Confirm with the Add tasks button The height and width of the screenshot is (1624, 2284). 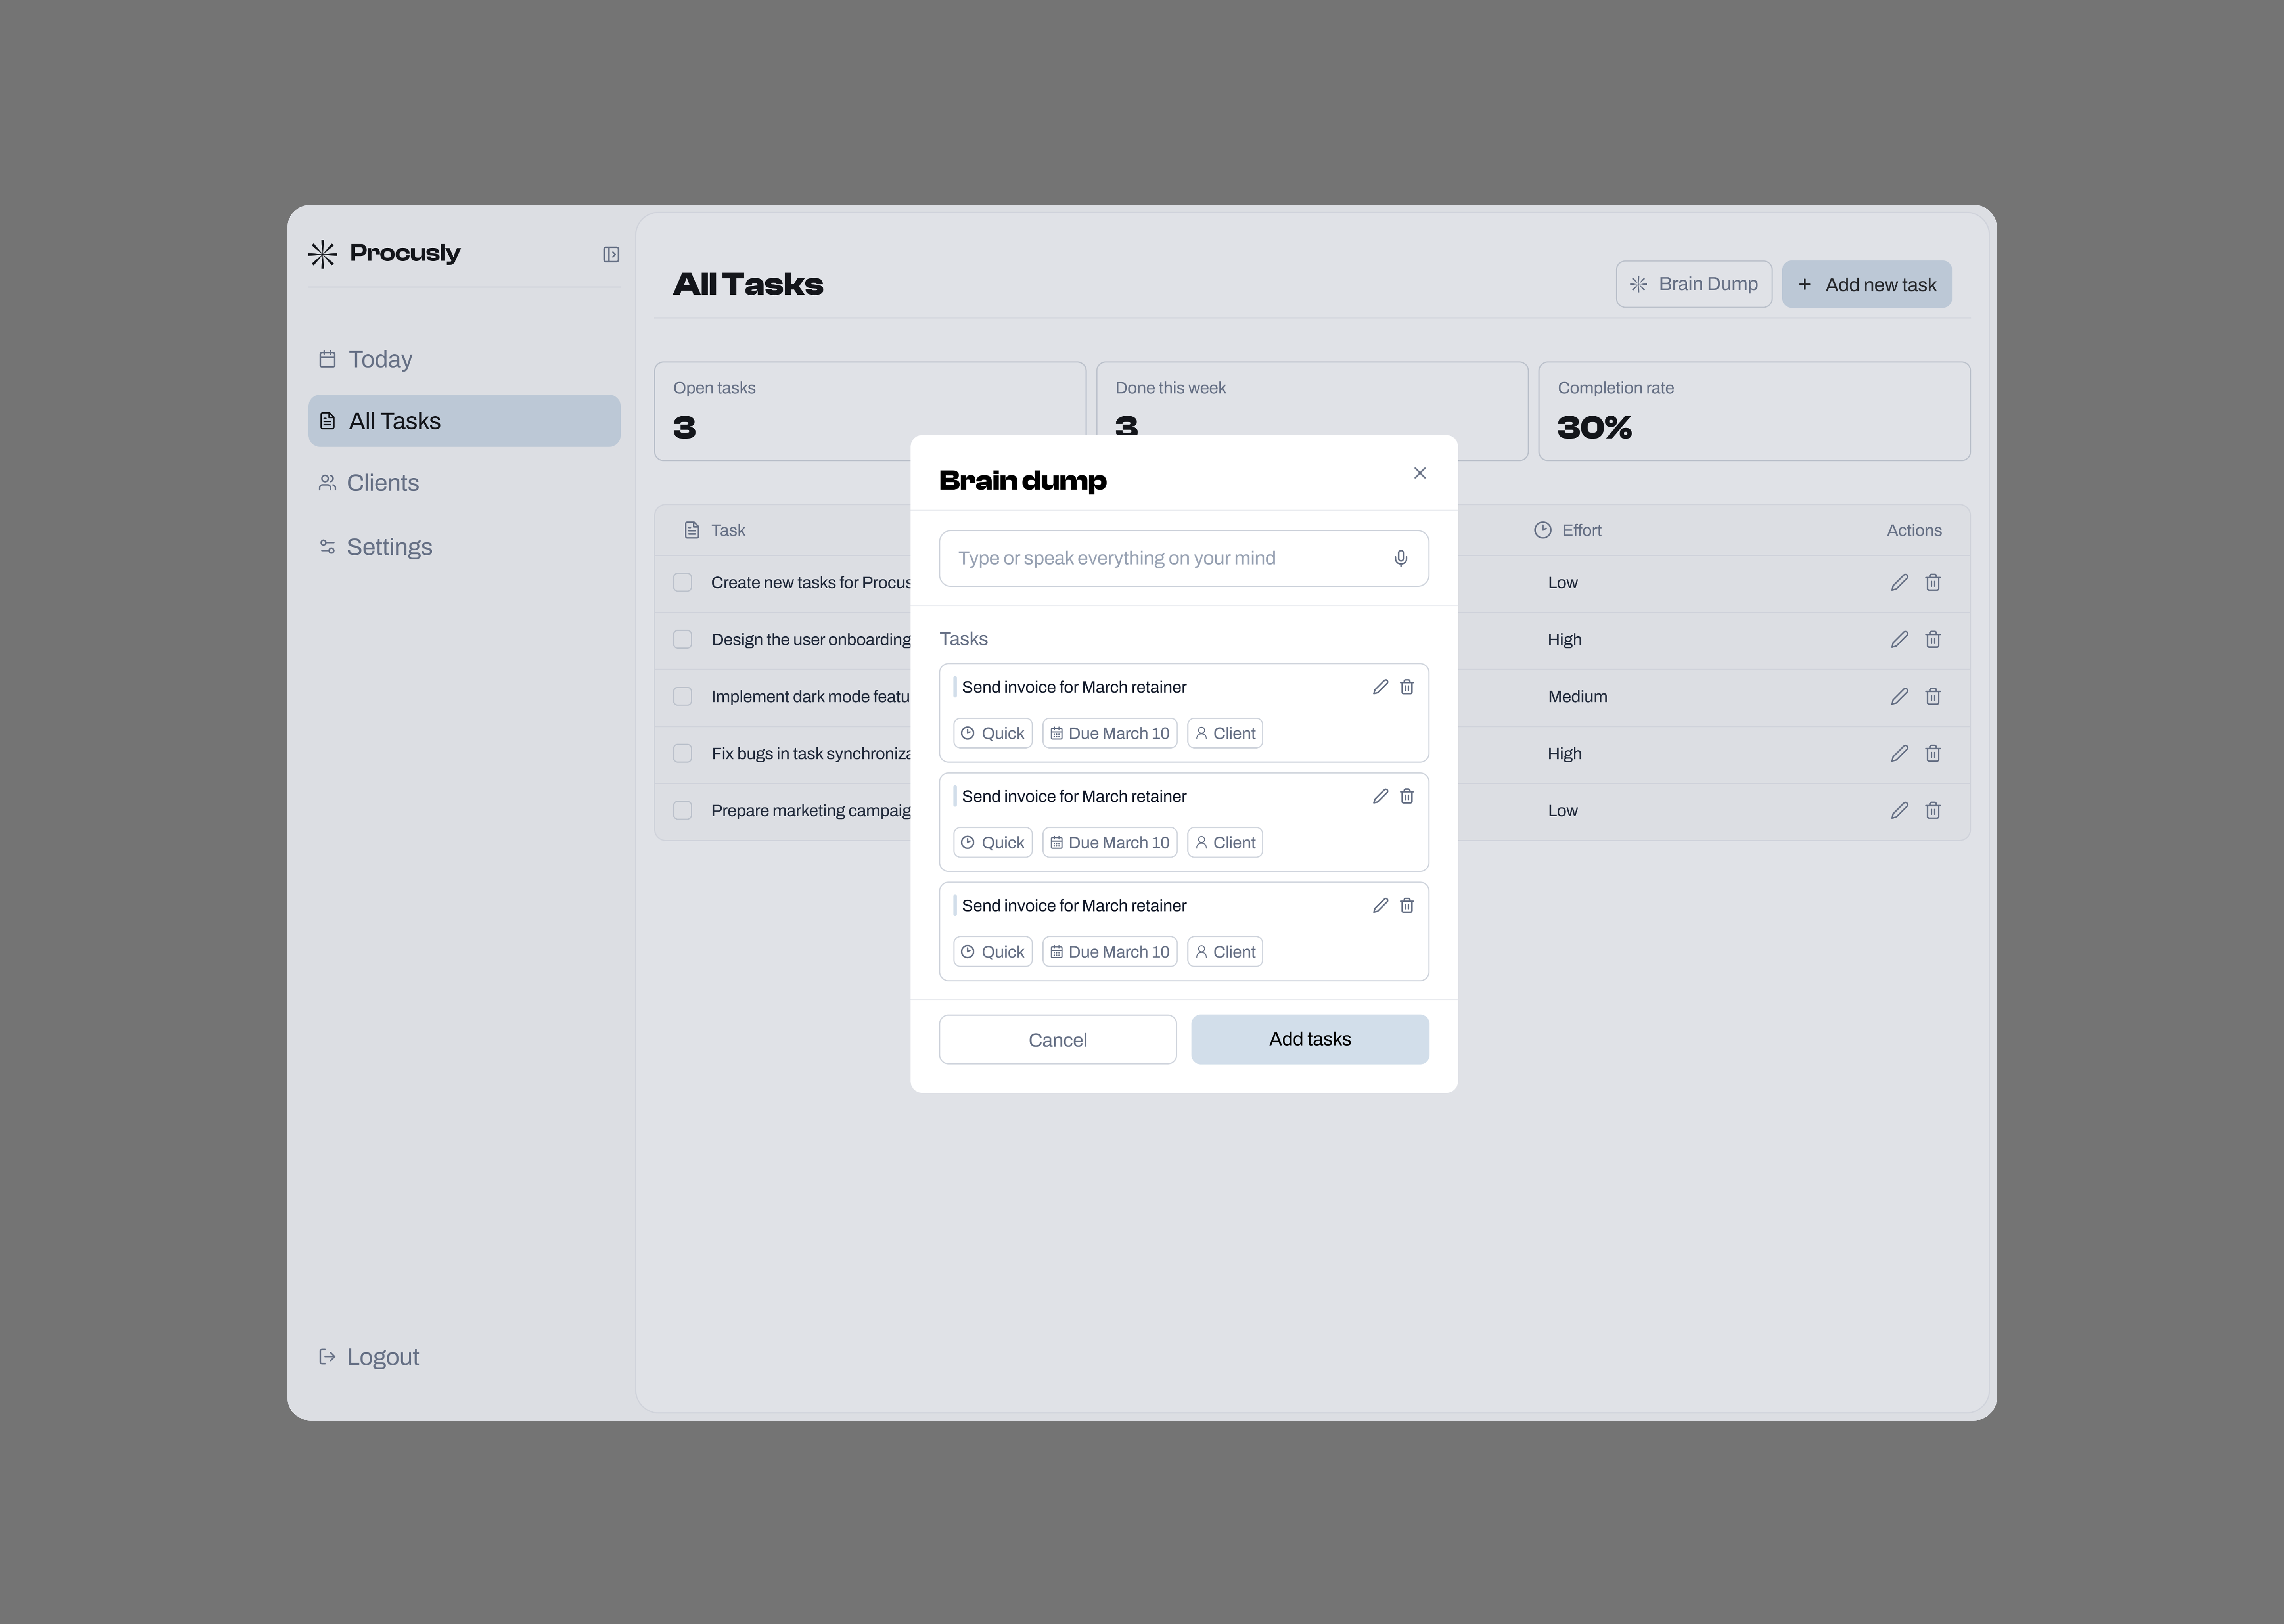[x=1310, y=1040]
